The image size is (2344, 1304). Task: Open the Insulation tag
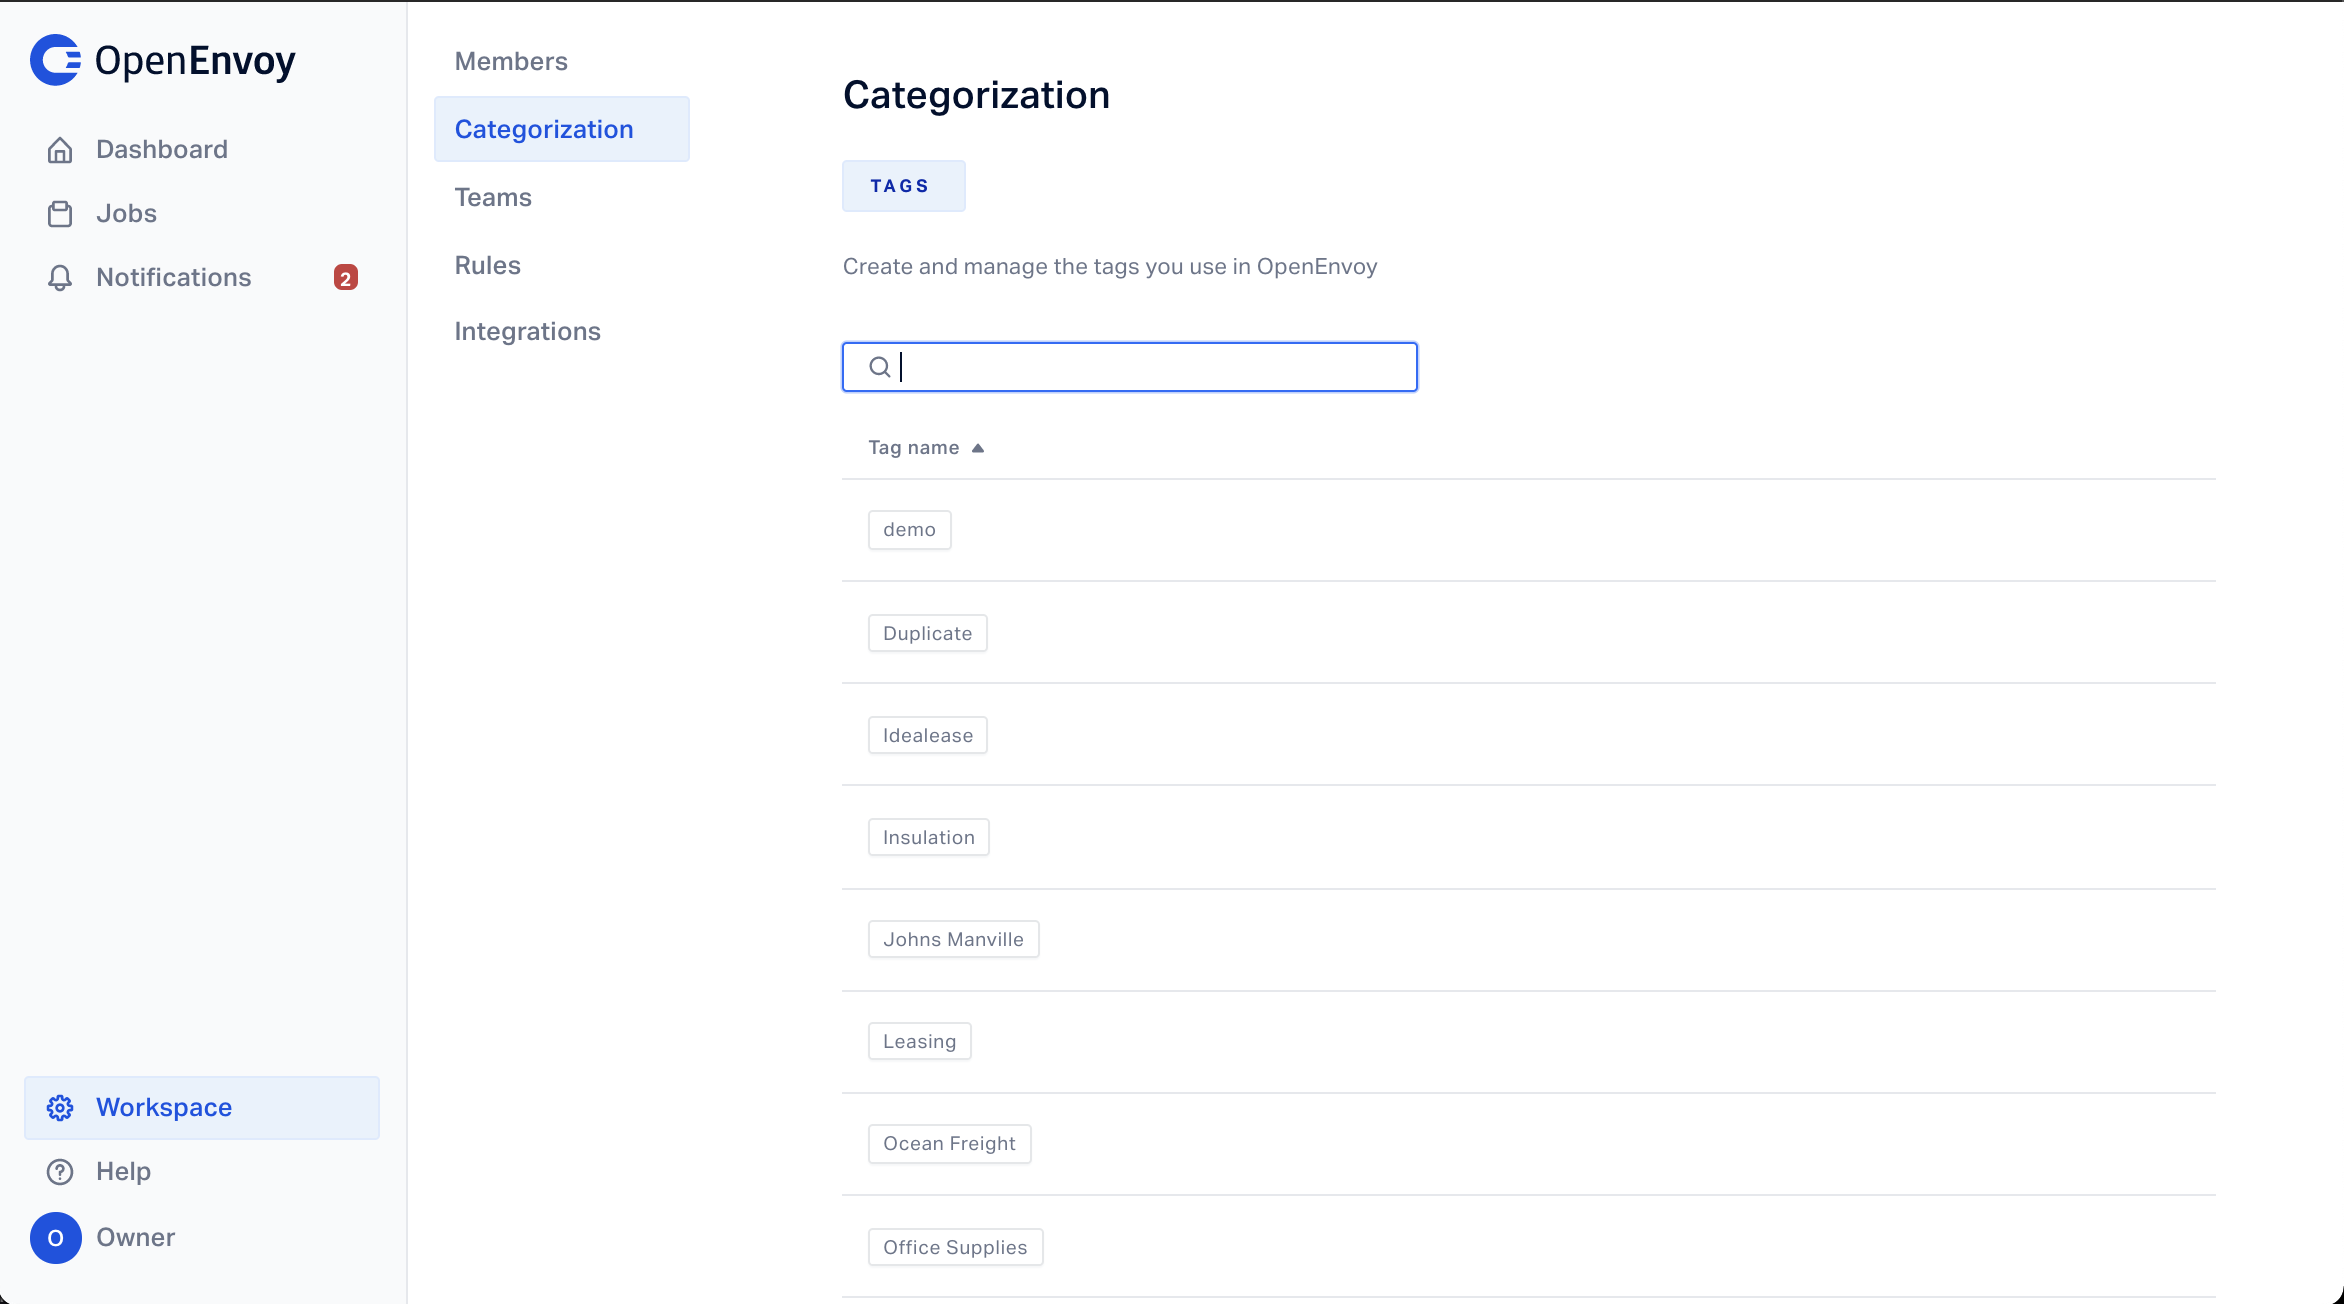[x=929, y=837]
